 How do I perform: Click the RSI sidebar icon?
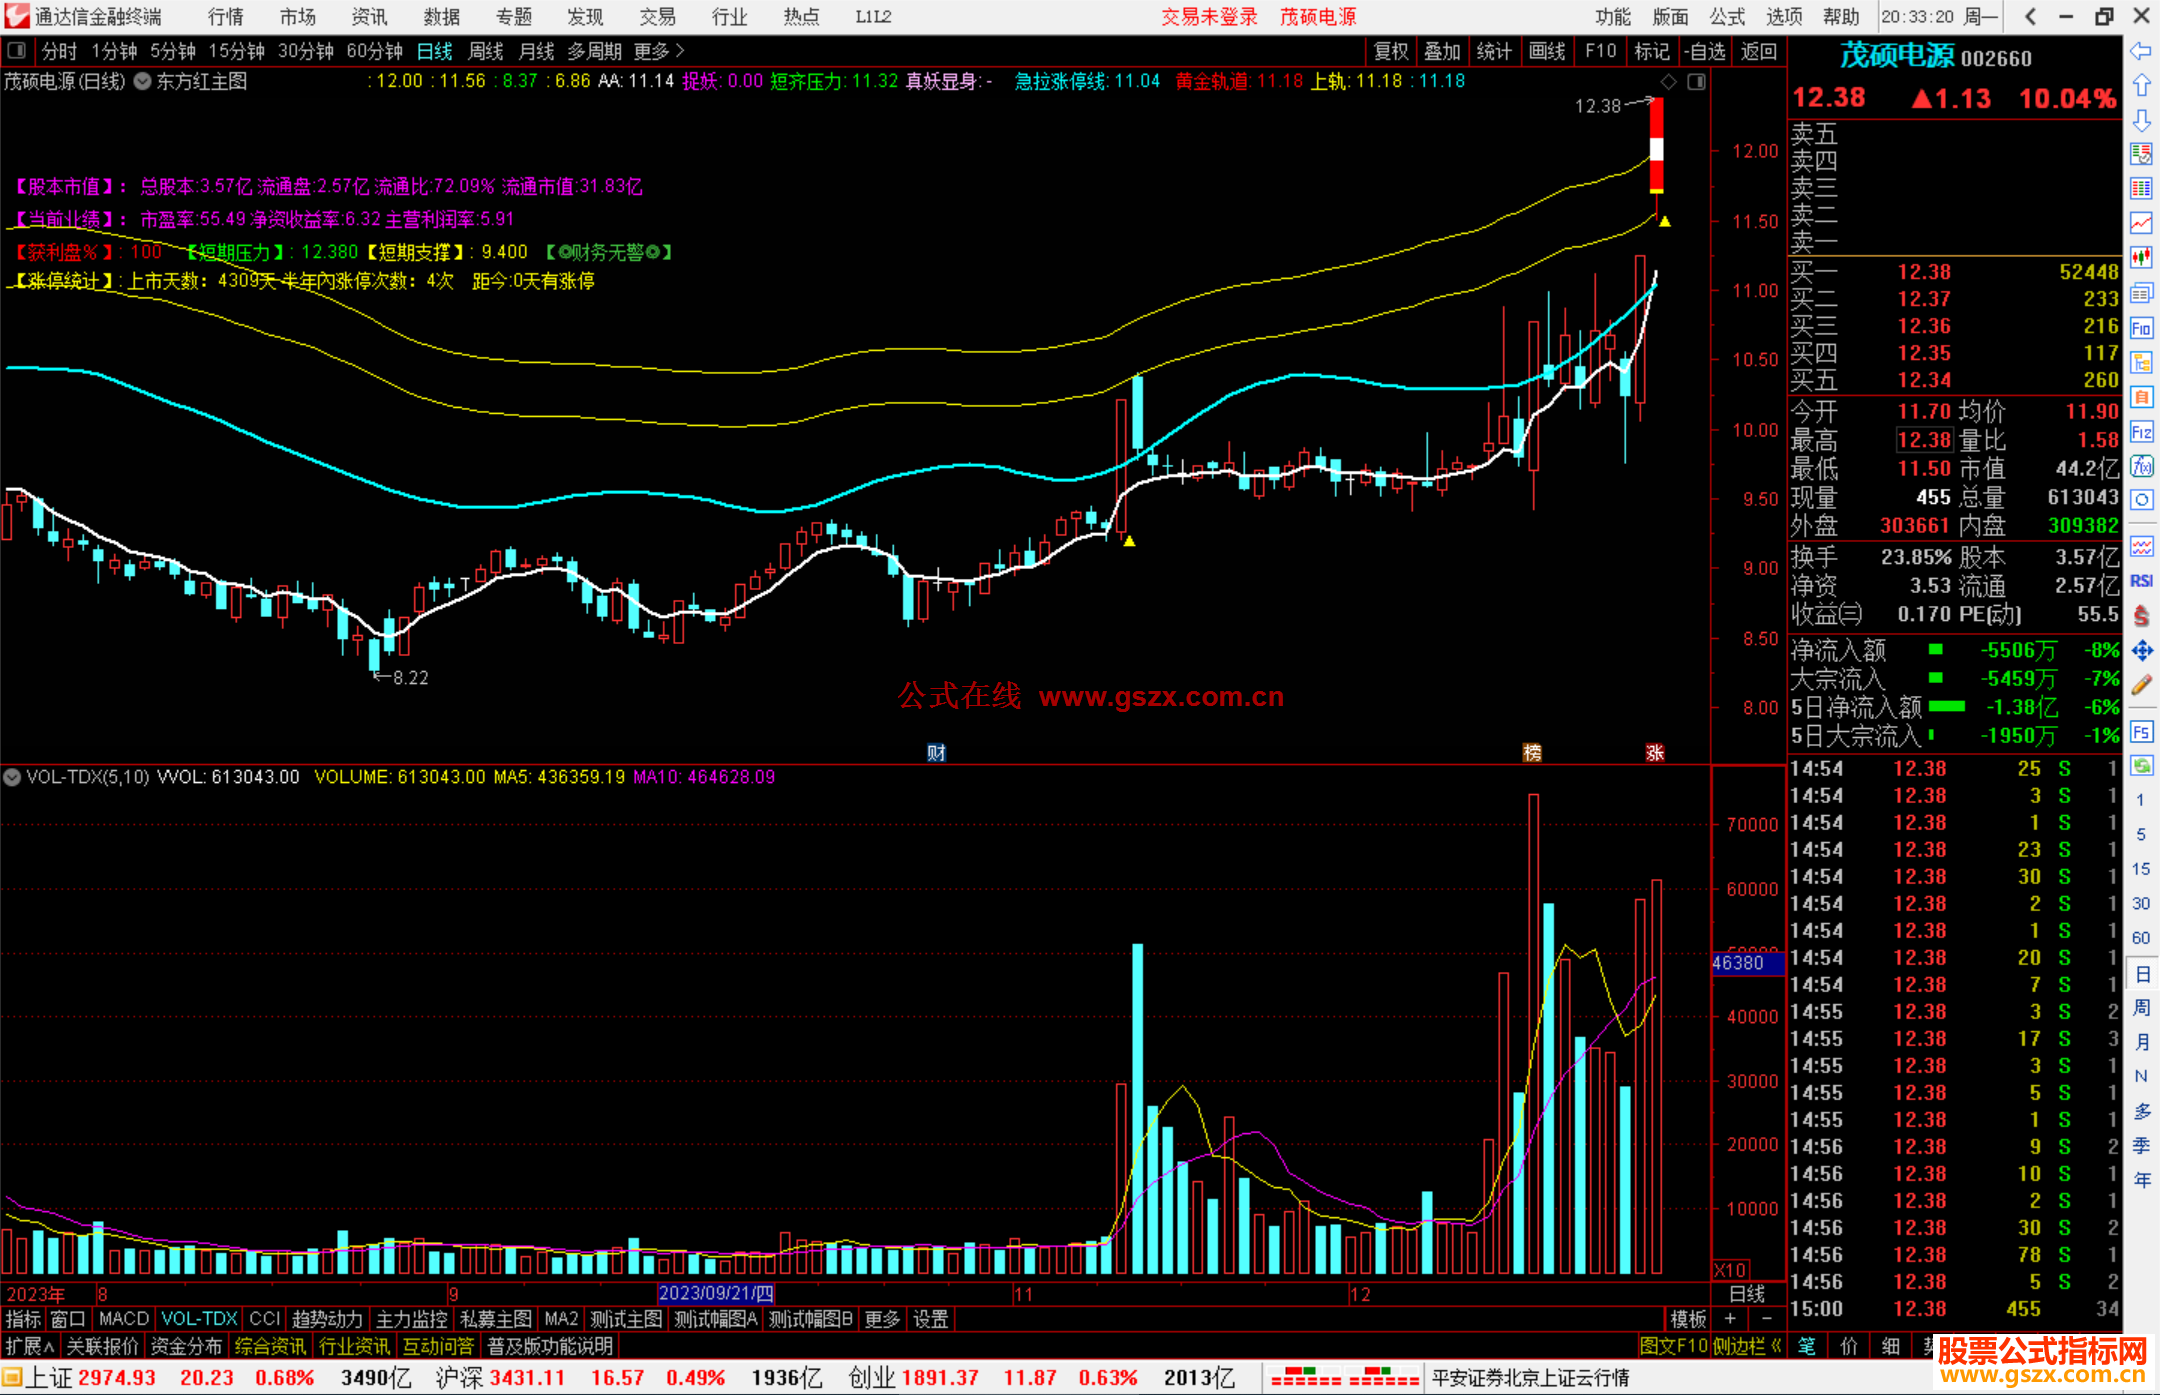2141,581
